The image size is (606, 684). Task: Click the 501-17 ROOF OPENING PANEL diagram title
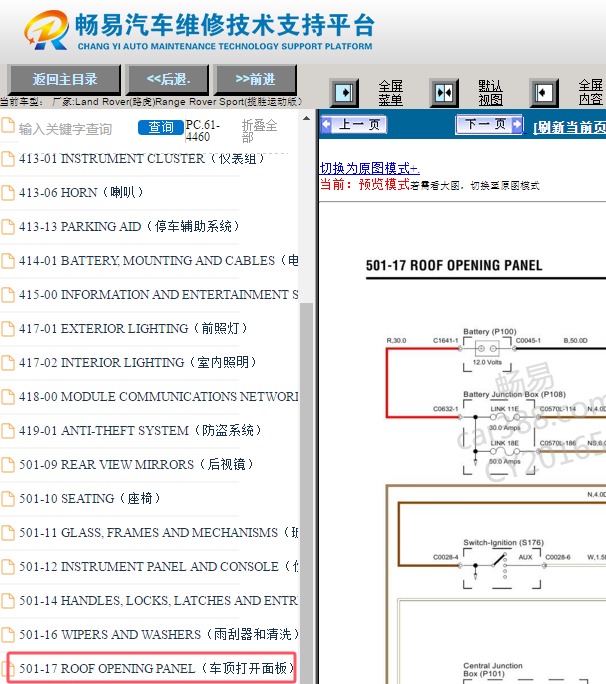454,265
